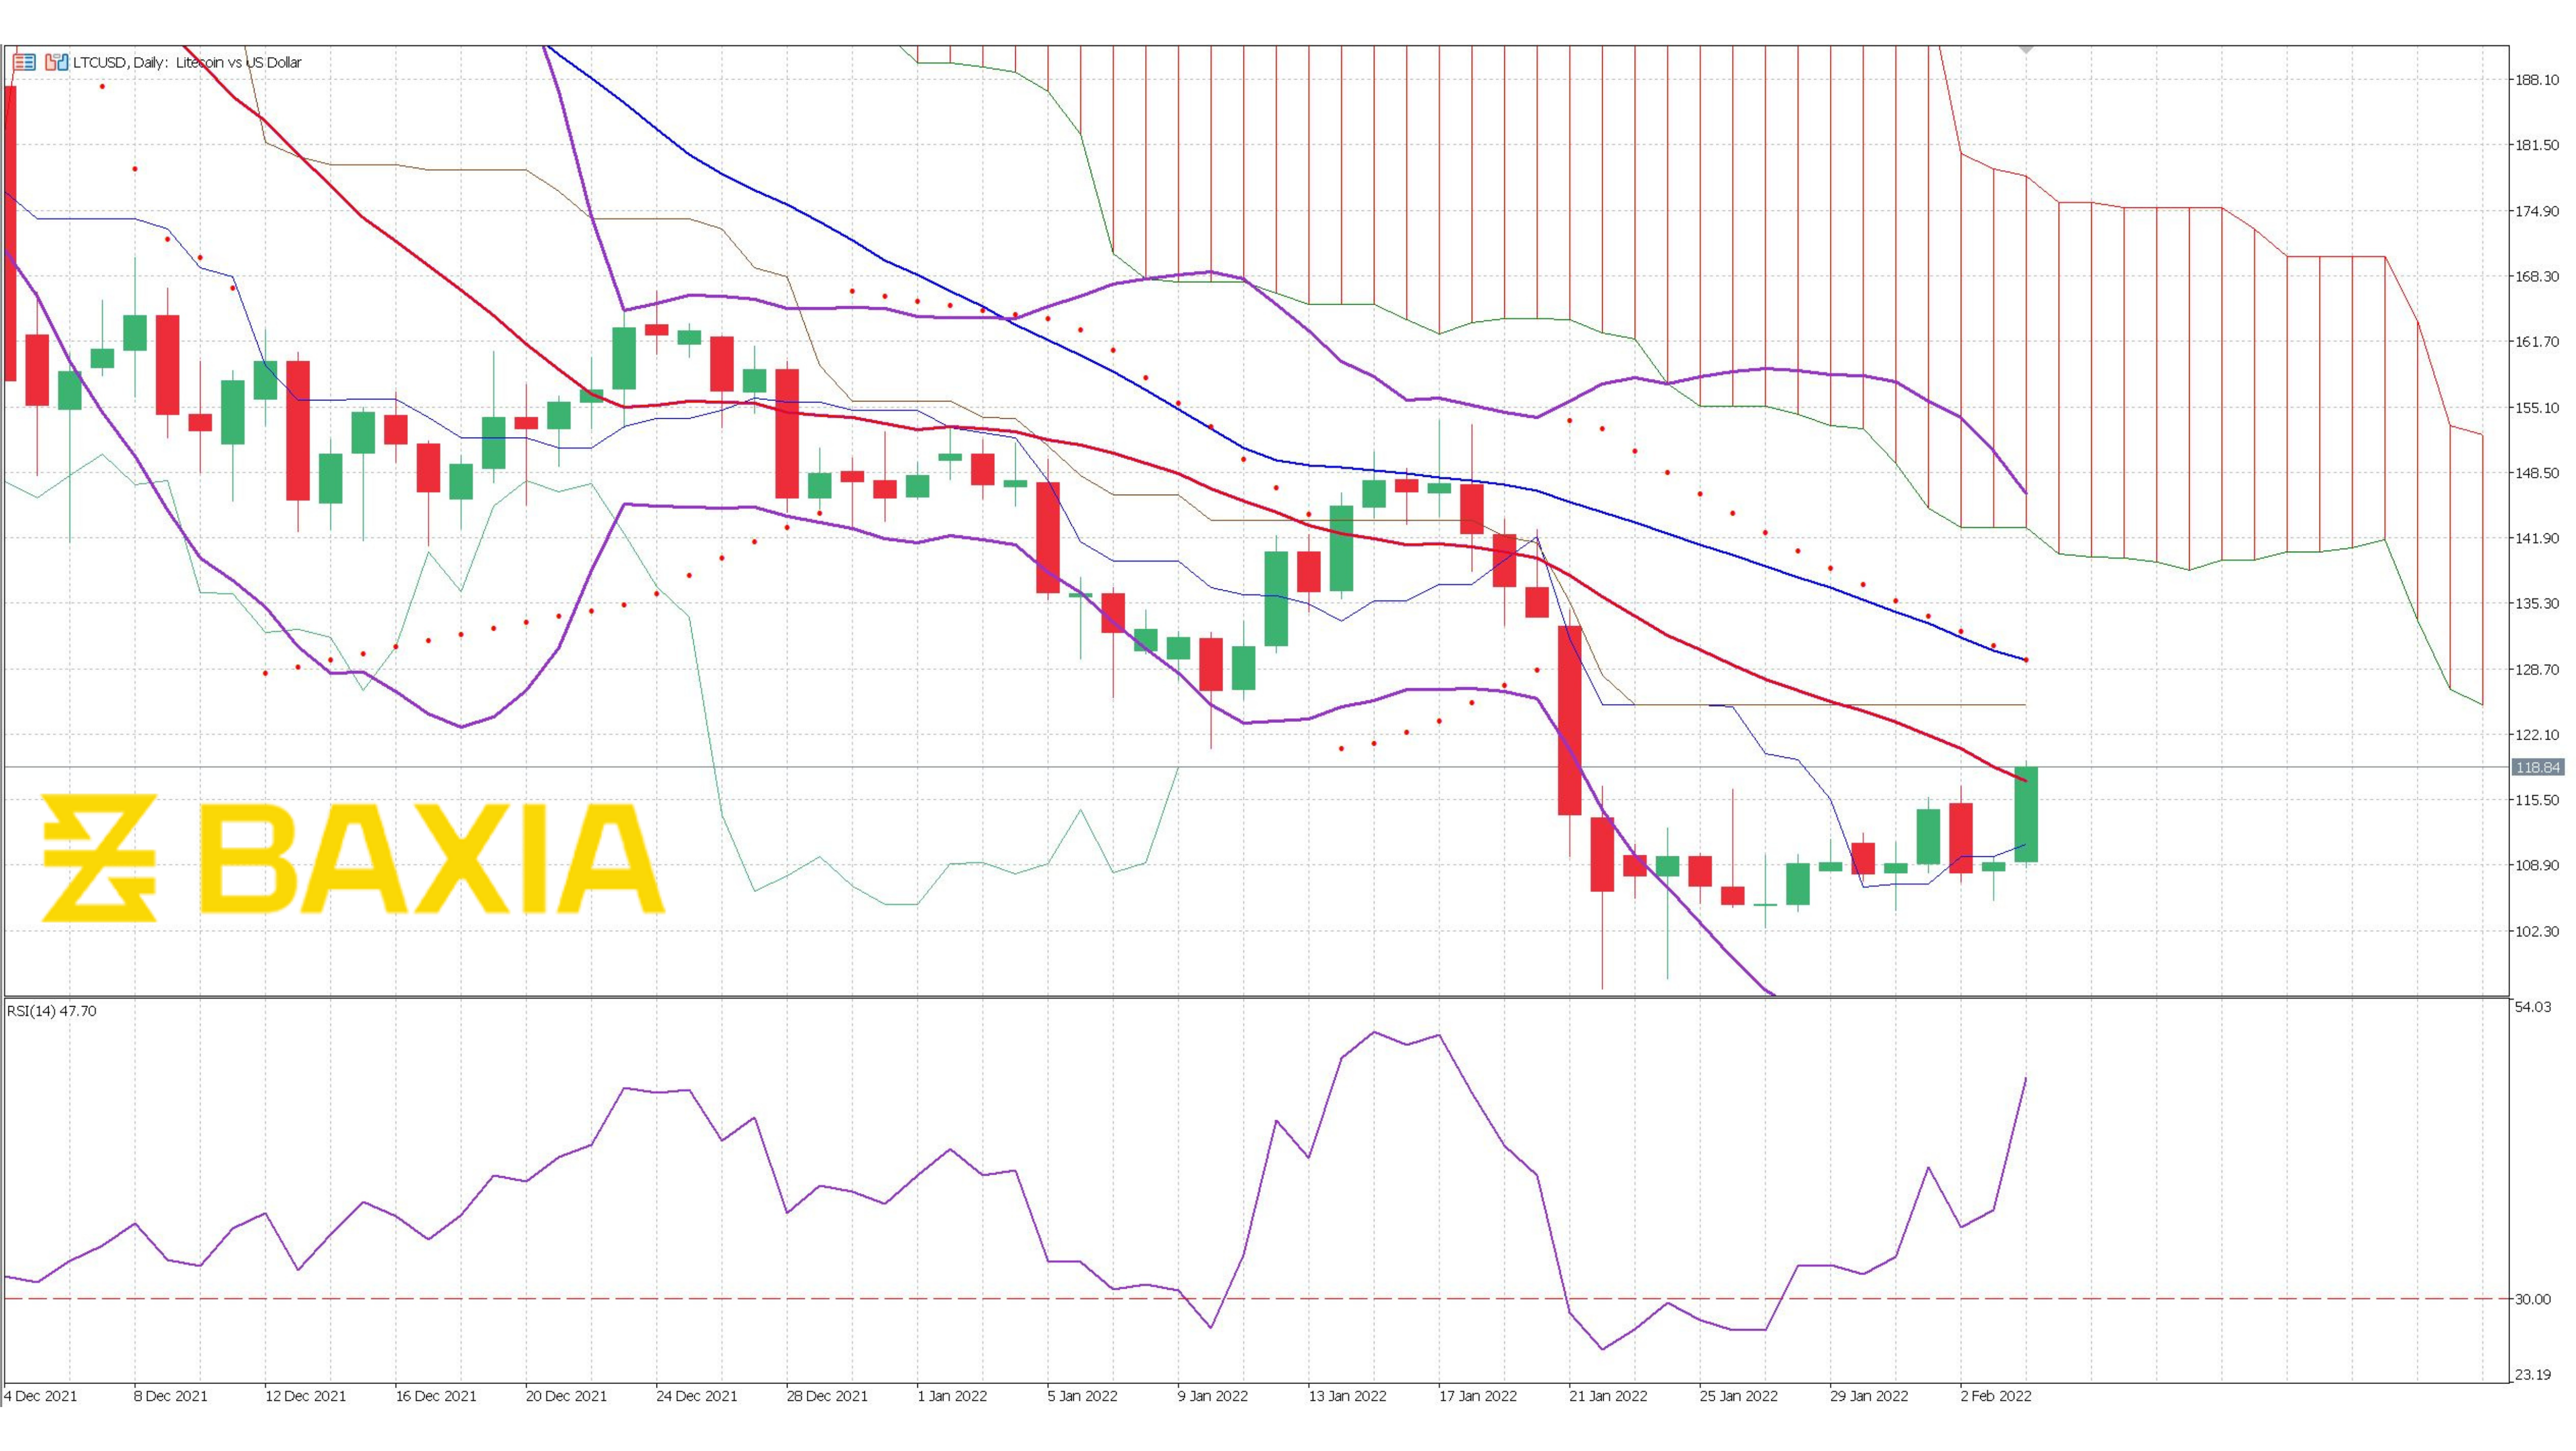The height and width of the screenshot is (1451, 2576).
Task: Click the 188.10 price scale label
Action: pyautogui.click(x=2537, y=80)
